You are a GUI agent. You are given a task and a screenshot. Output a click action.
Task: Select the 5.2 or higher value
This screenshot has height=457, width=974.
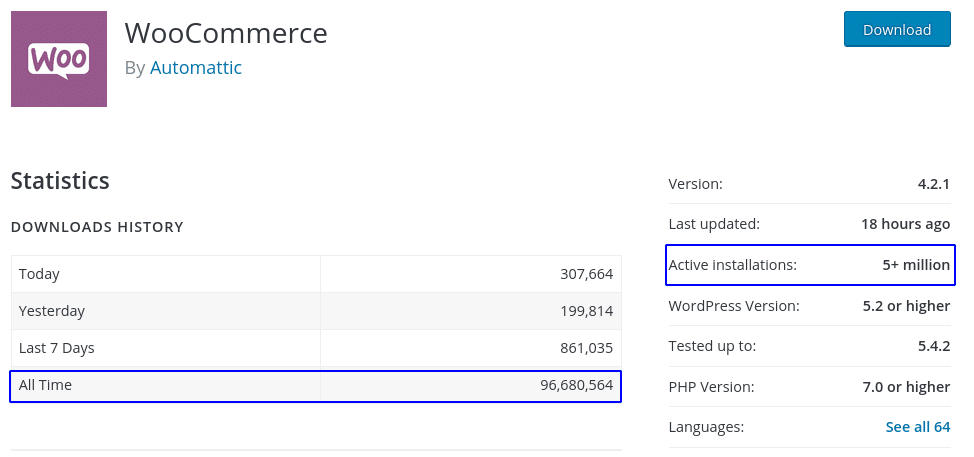906,306
